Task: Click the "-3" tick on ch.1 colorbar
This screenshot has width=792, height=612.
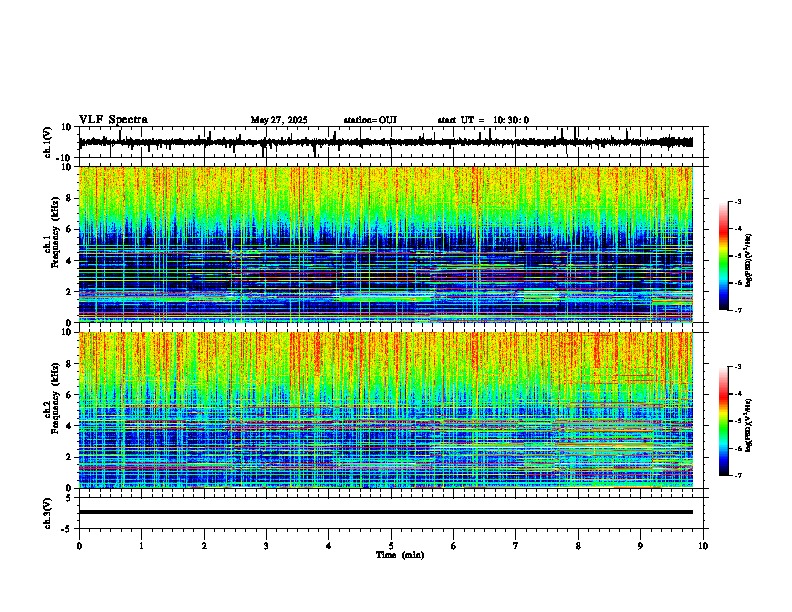Action: (738, 201)
